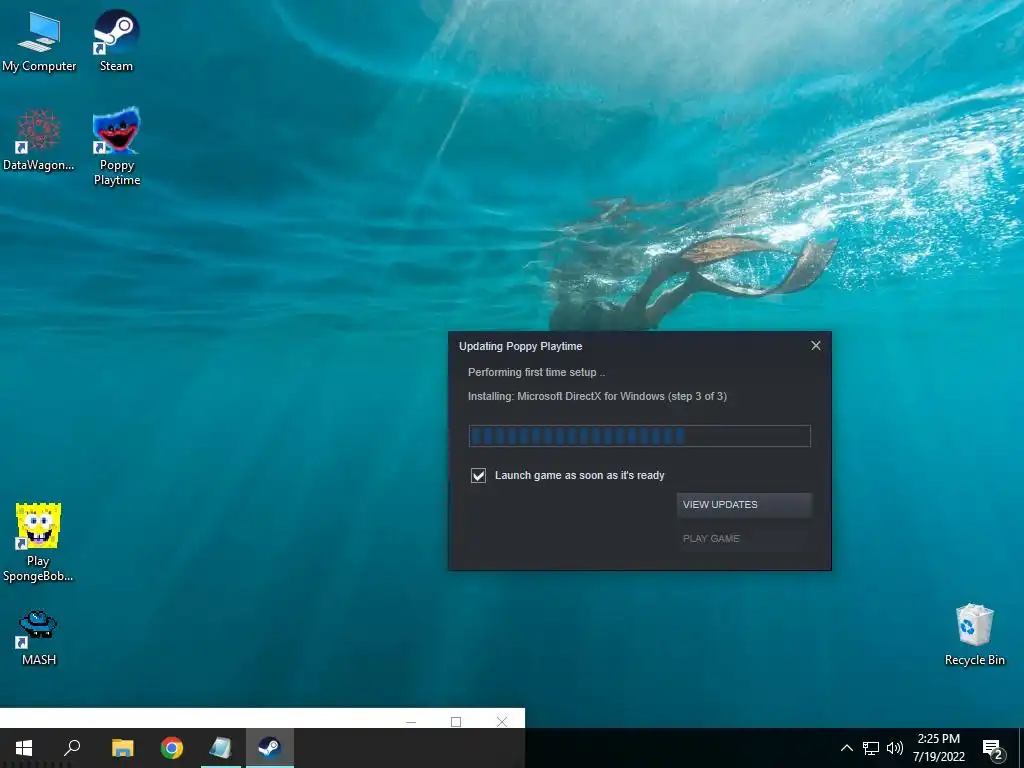Image resolution: width=1024 pixels, height=768 pixels.
Task: Select the Recycle Bin icon
Action: [x=974, y=635]
